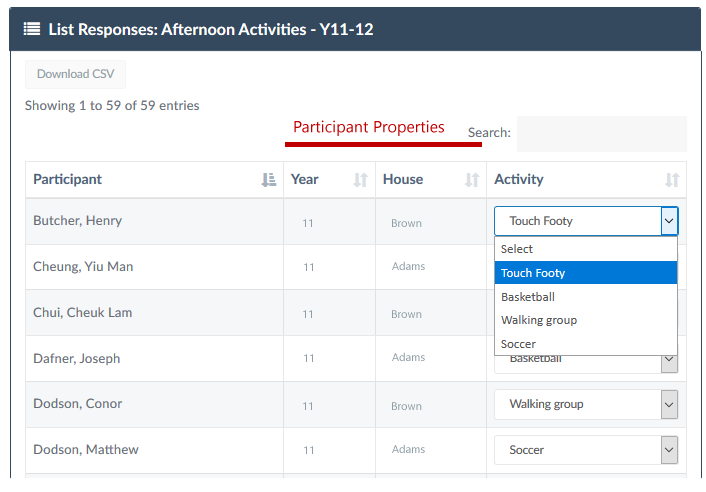Click the Participant column header
Image resolution: width=706 pixels, height=492 pixels.
154,180
